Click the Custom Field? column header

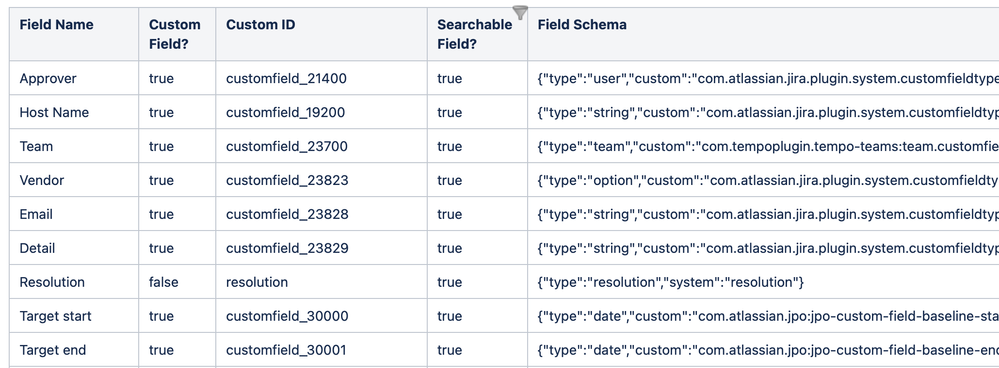click(175, 34)
